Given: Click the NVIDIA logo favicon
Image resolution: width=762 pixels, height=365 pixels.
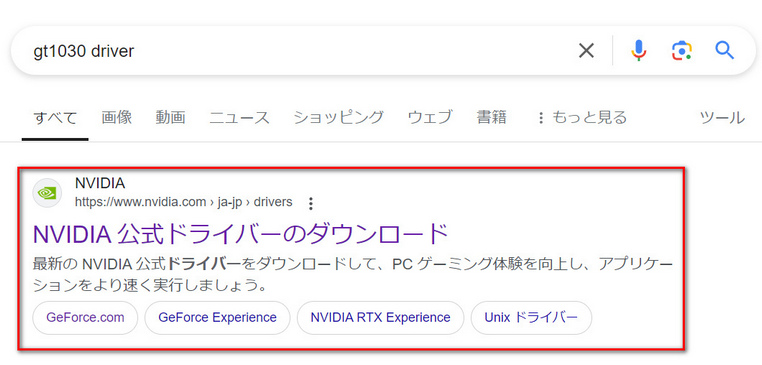Looking at the screenshot, I should point(47,193).
